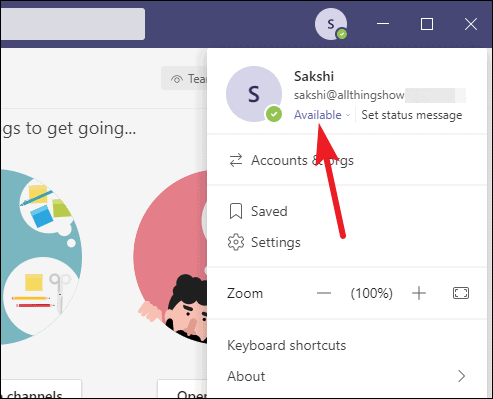This screenshot has width=493, height=399.
Task: Click the green availability badge on avatar
Action: [x=274, y=114]
